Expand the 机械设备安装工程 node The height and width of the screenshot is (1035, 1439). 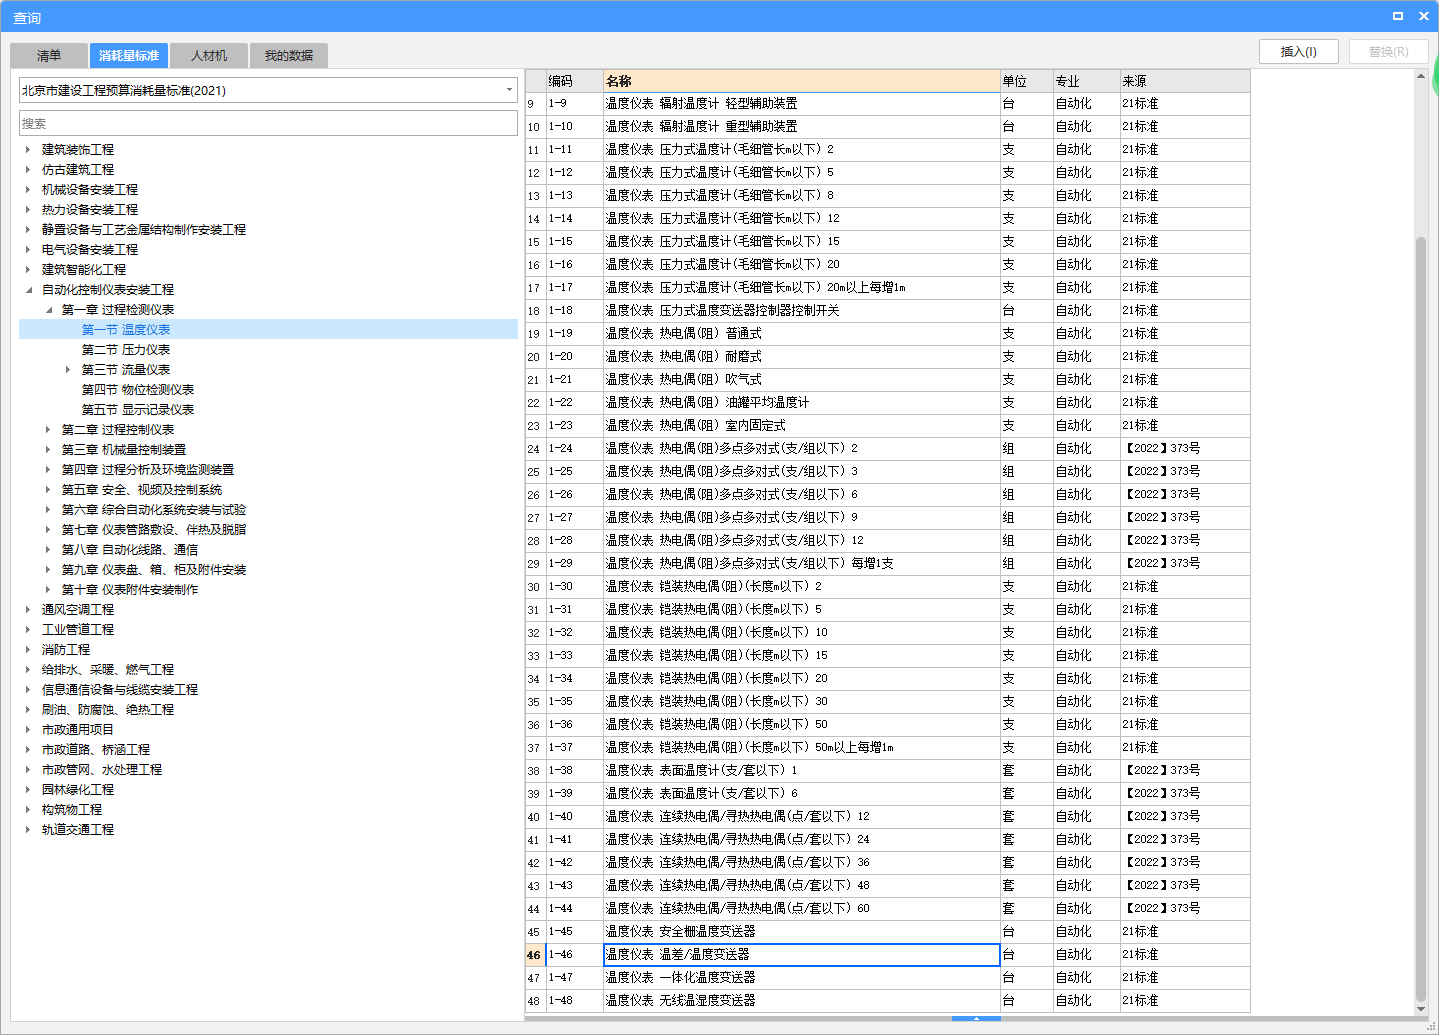tap(28, 190)
